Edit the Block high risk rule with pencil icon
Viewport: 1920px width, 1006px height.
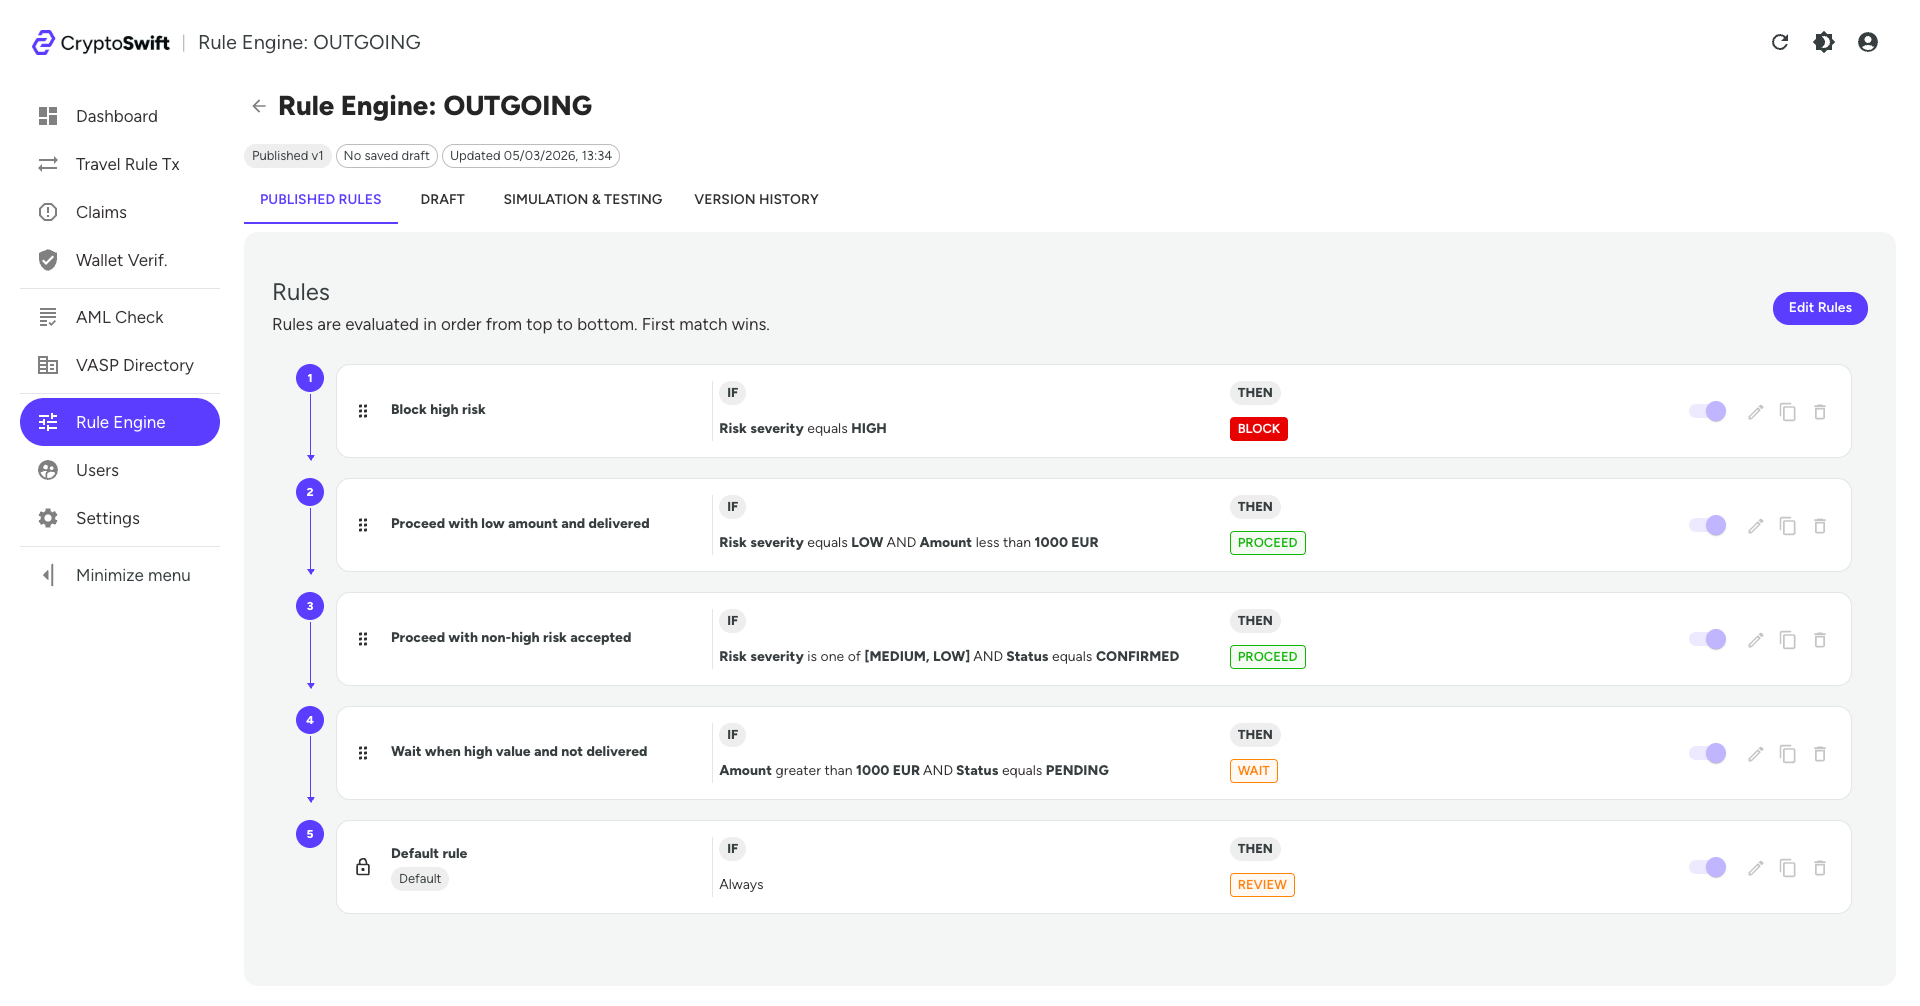click(x=1756, y=411)
